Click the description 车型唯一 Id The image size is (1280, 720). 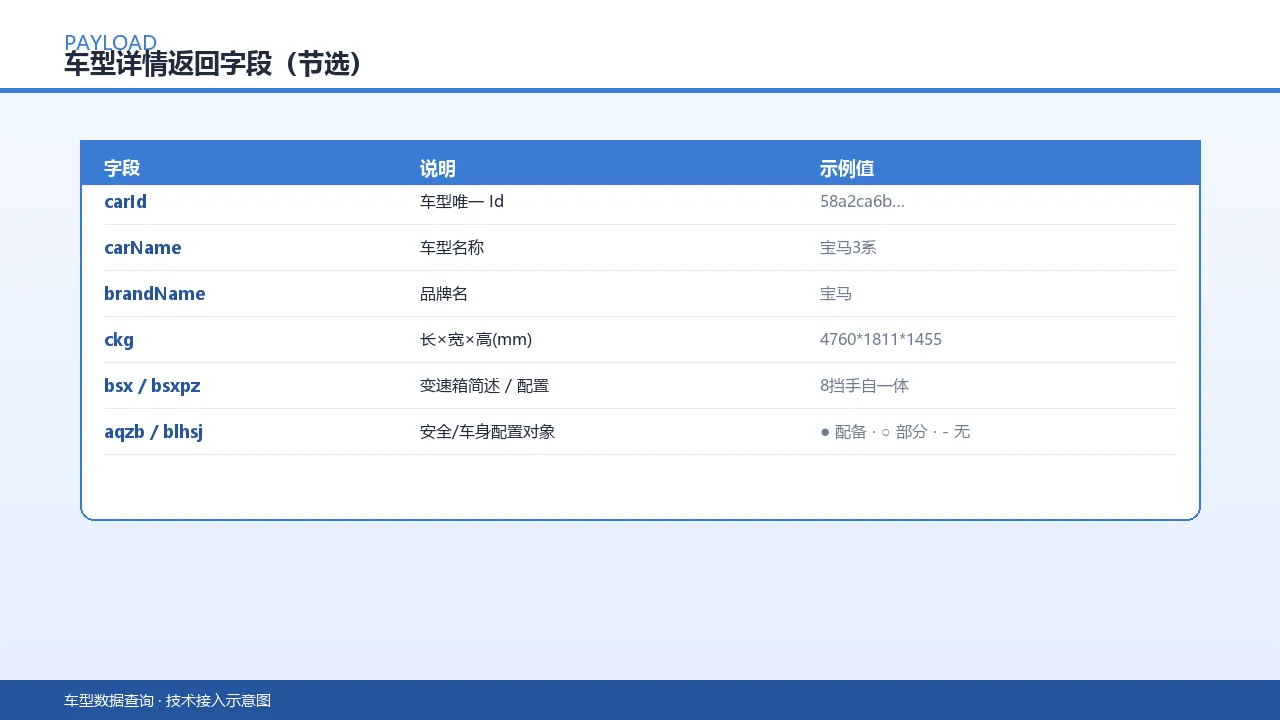(x=462, y=202)
